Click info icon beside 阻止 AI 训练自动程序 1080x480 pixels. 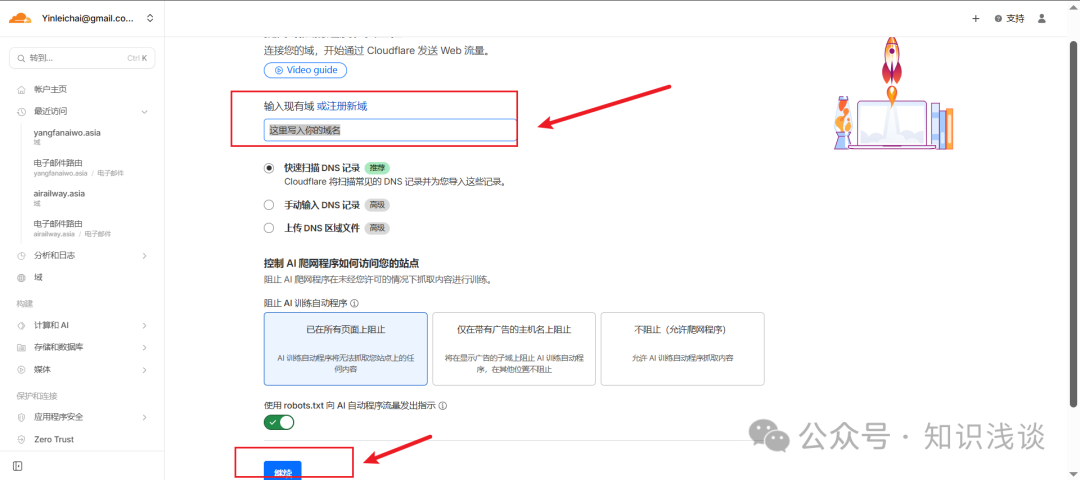point(355,303)
